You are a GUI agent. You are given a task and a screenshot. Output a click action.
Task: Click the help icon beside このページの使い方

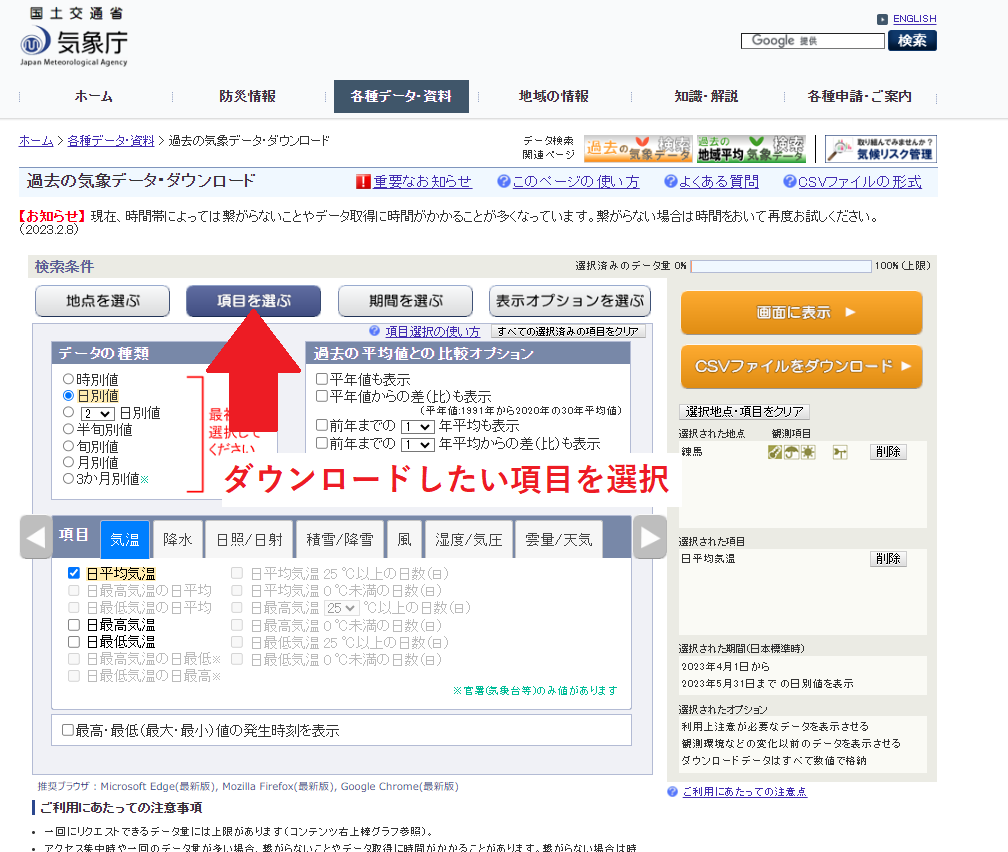pos(504,182)
